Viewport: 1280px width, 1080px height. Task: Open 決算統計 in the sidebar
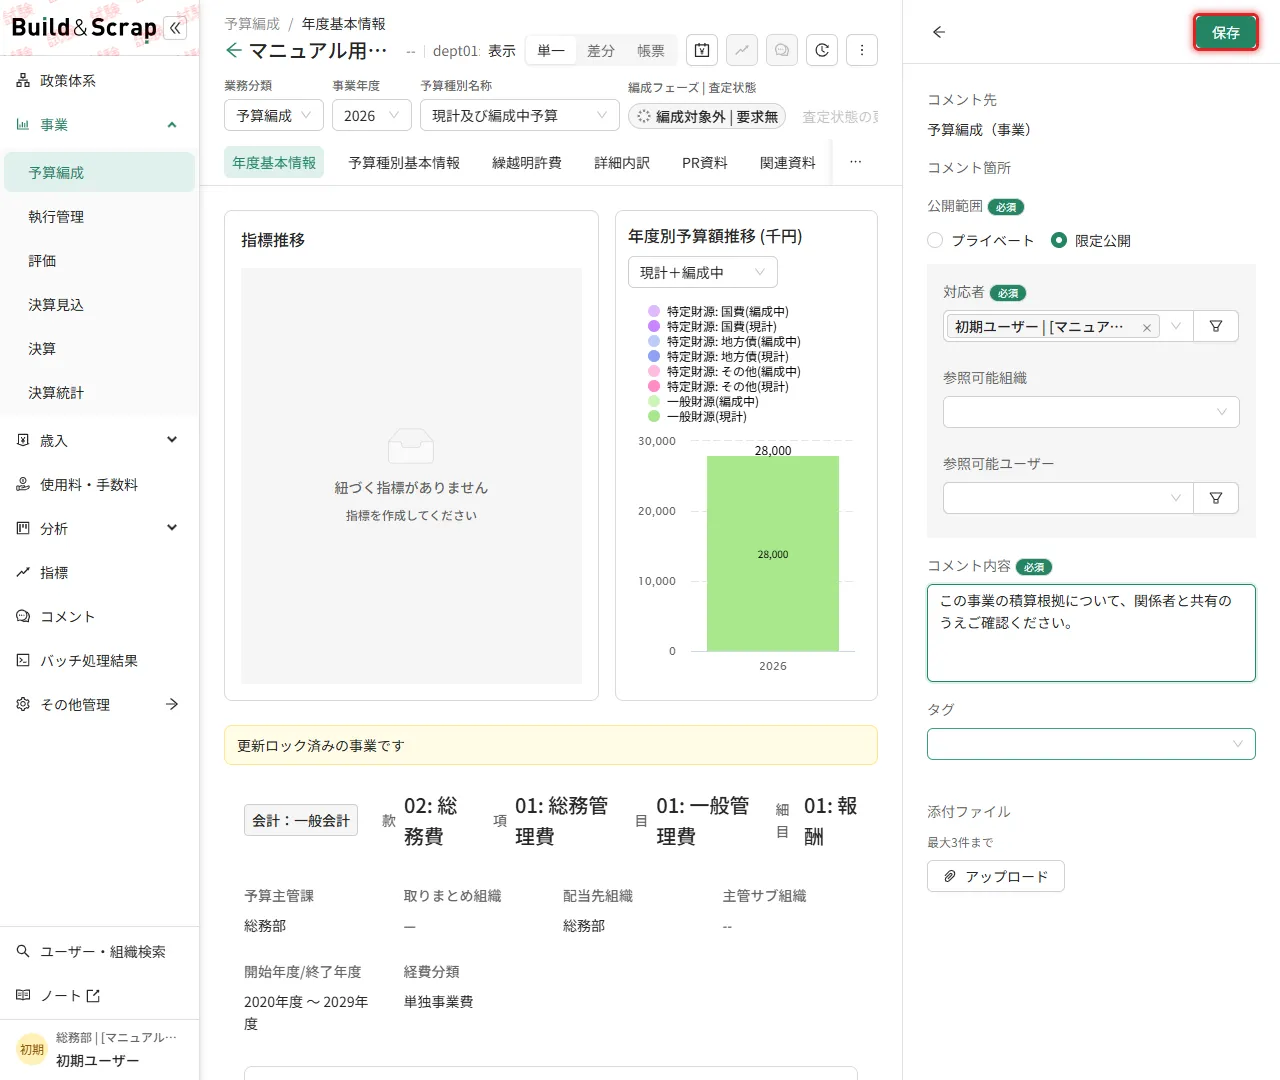(x=98, y=393)
